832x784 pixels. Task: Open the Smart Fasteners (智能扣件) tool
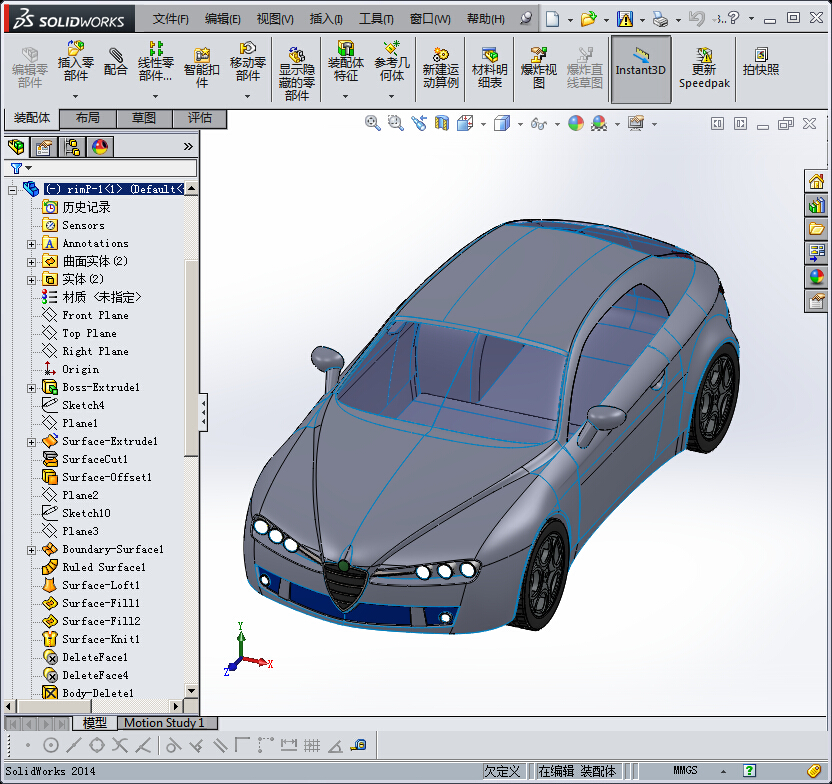201,66
